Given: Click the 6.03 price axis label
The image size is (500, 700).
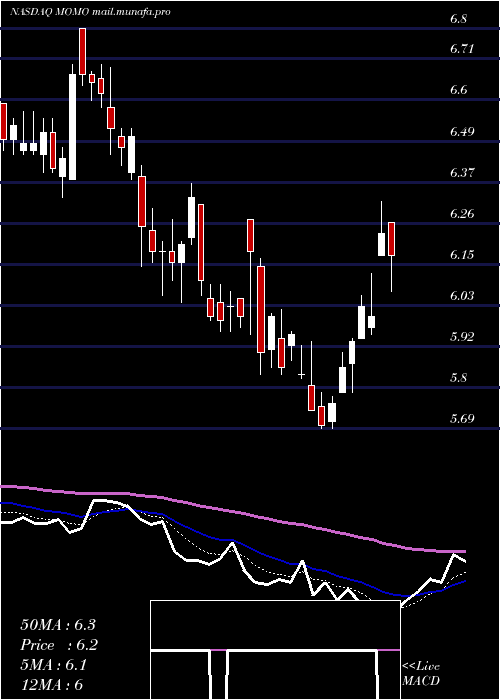Looking at the screenshot, I should pyautogui.click(x=462, y=295).
